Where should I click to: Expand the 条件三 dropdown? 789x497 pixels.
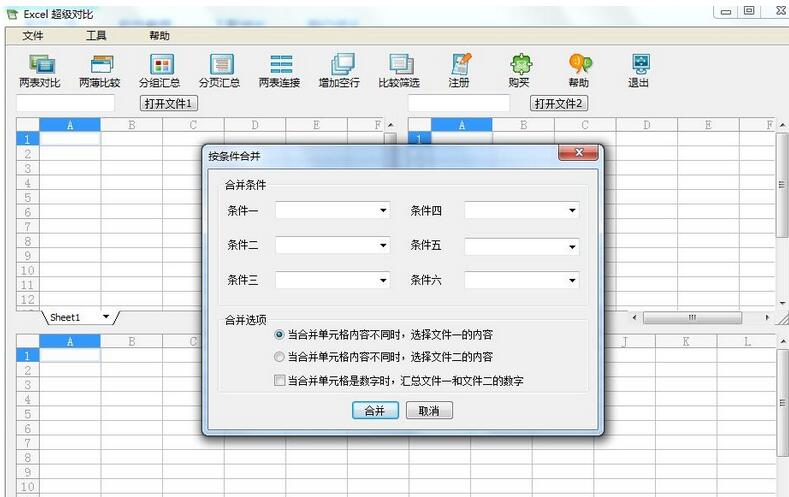pos(383,280)
